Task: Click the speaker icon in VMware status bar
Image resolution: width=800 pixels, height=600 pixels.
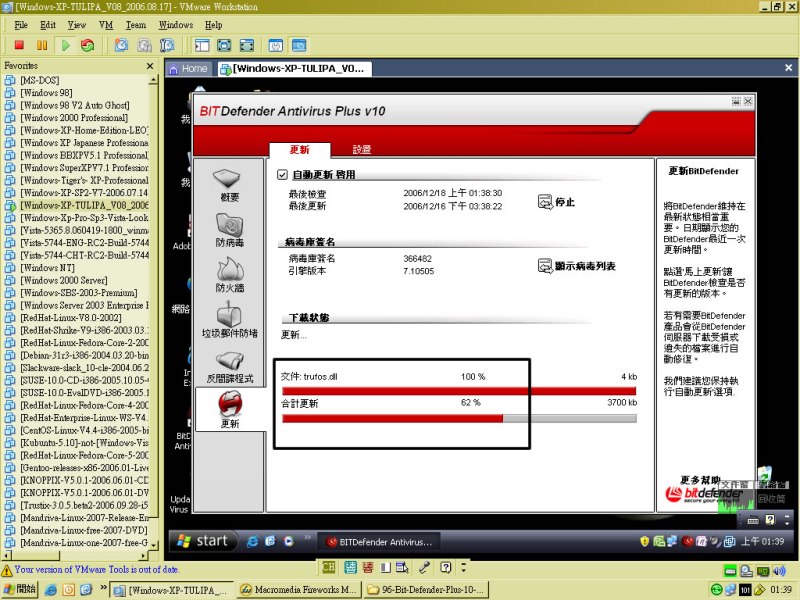Action: point(779,571)
